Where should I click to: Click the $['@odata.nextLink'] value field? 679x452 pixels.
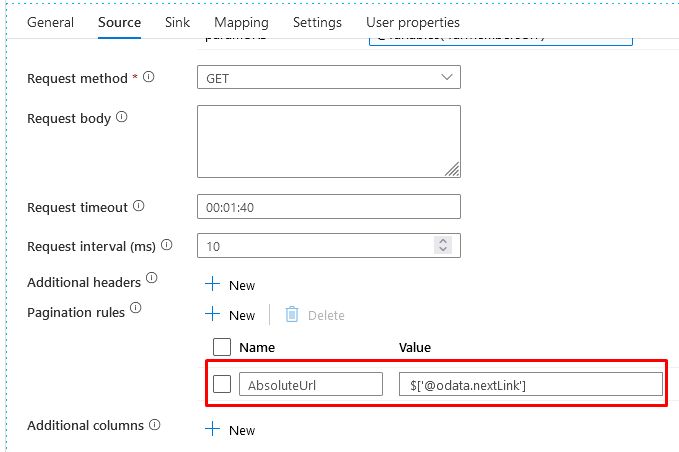click(x=530, y=384)
